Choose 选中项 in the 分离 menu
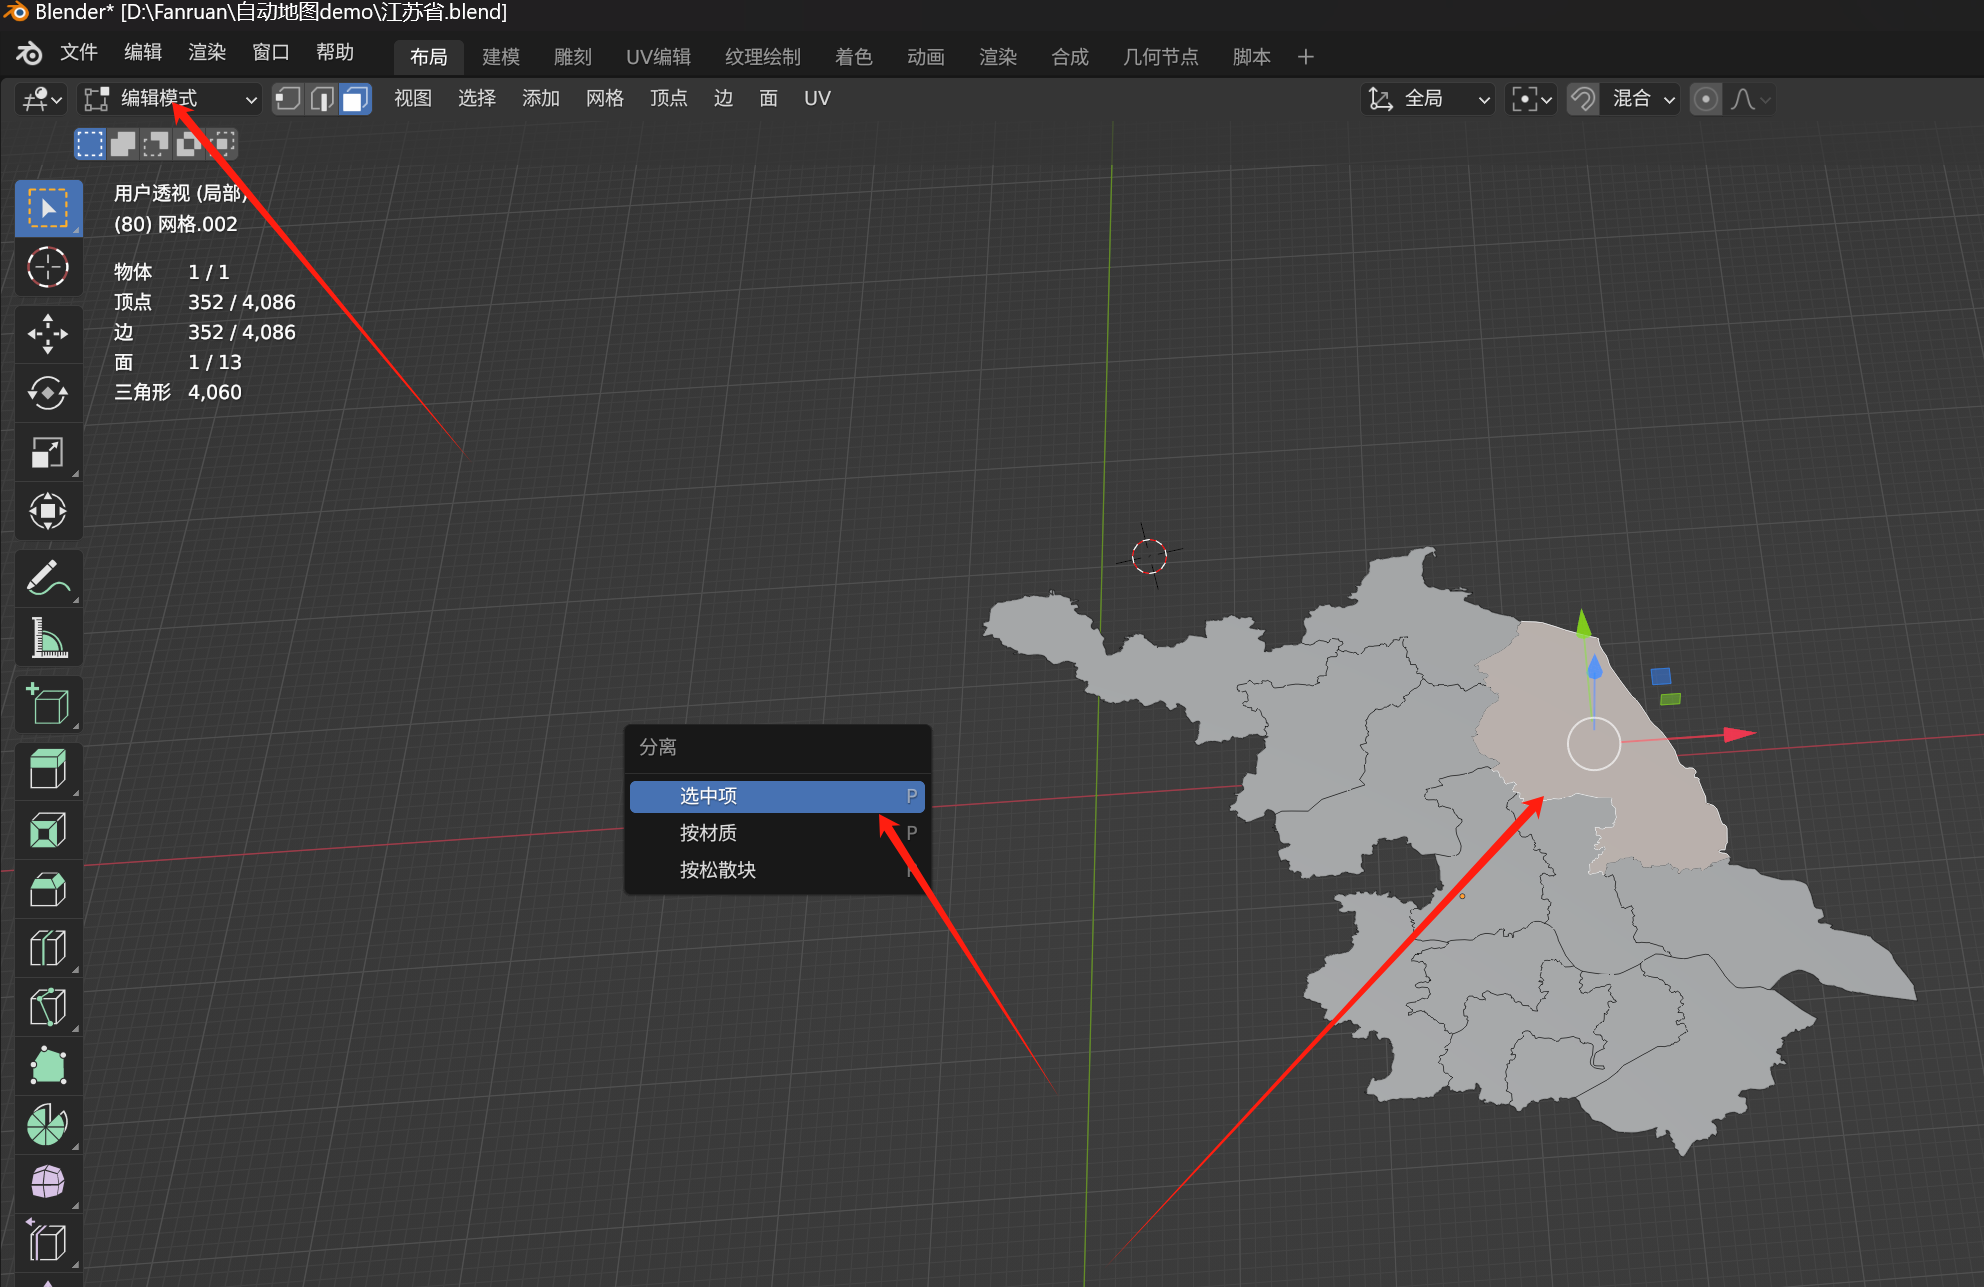The height and width of the screenshot is (1287, 1984). (x=777, y=796)
